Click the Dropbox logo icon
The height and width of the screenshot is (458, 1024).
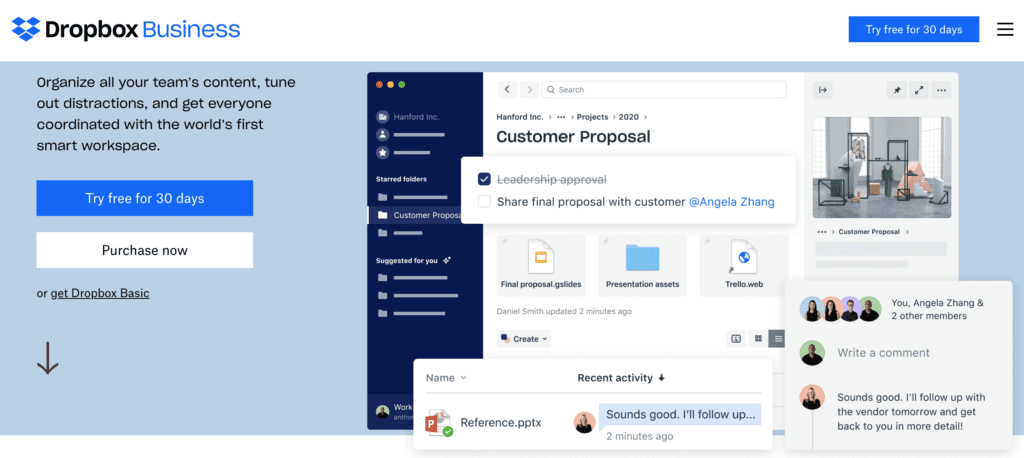tap(26, 29)
